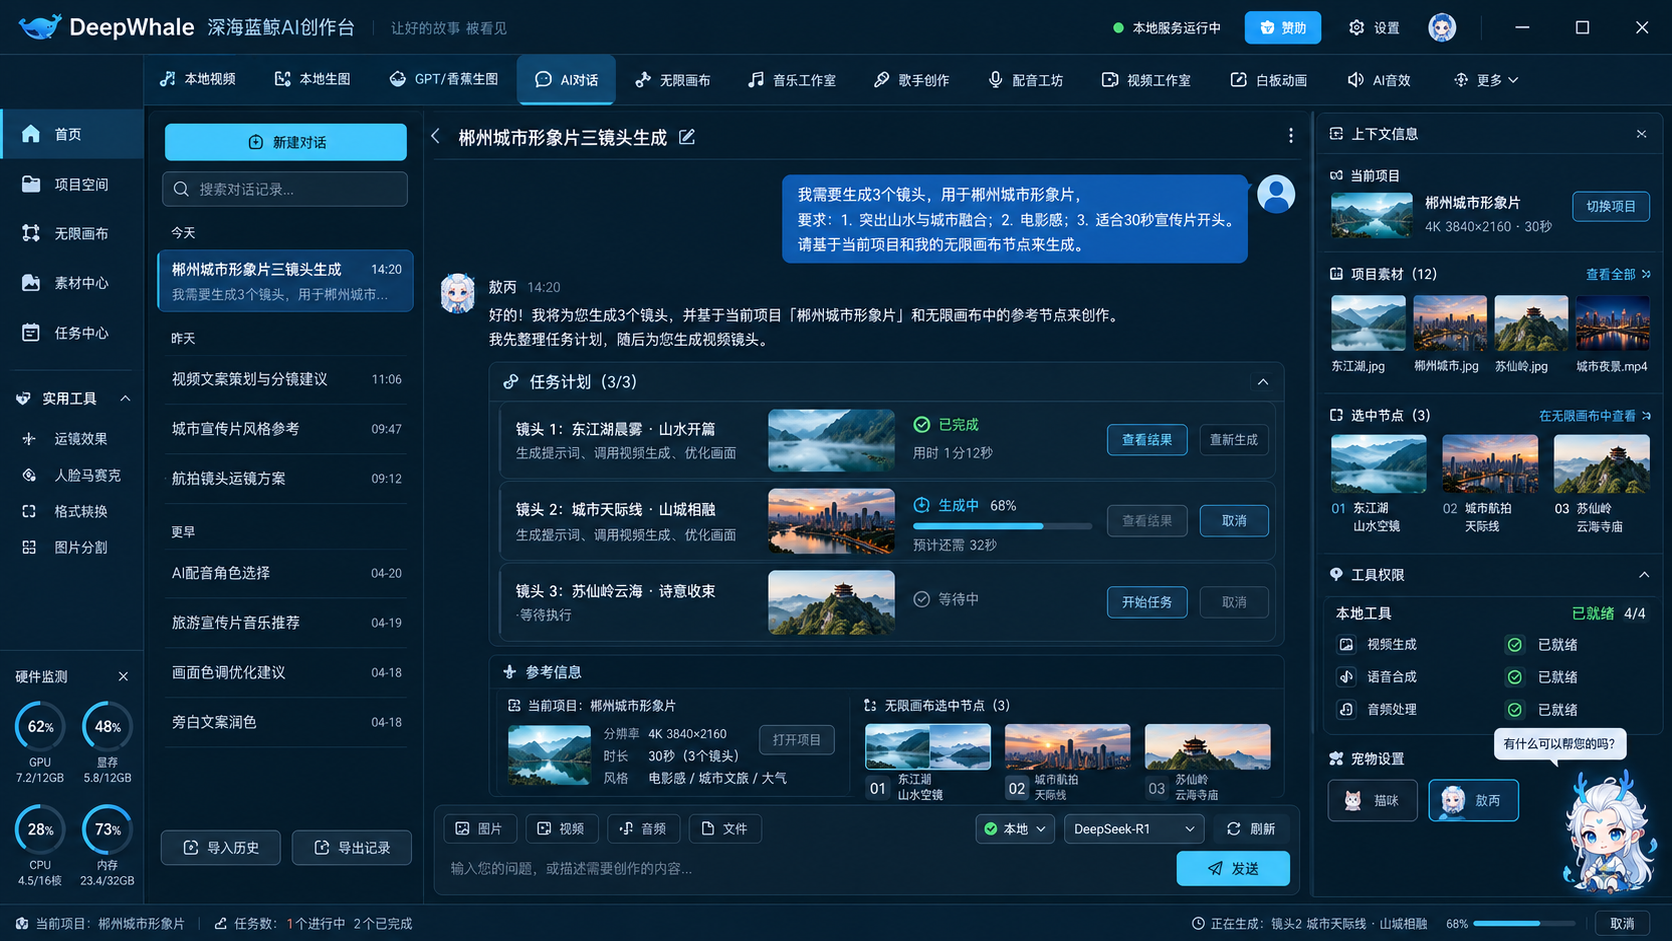Select the 运镜效果 tool

72,439
